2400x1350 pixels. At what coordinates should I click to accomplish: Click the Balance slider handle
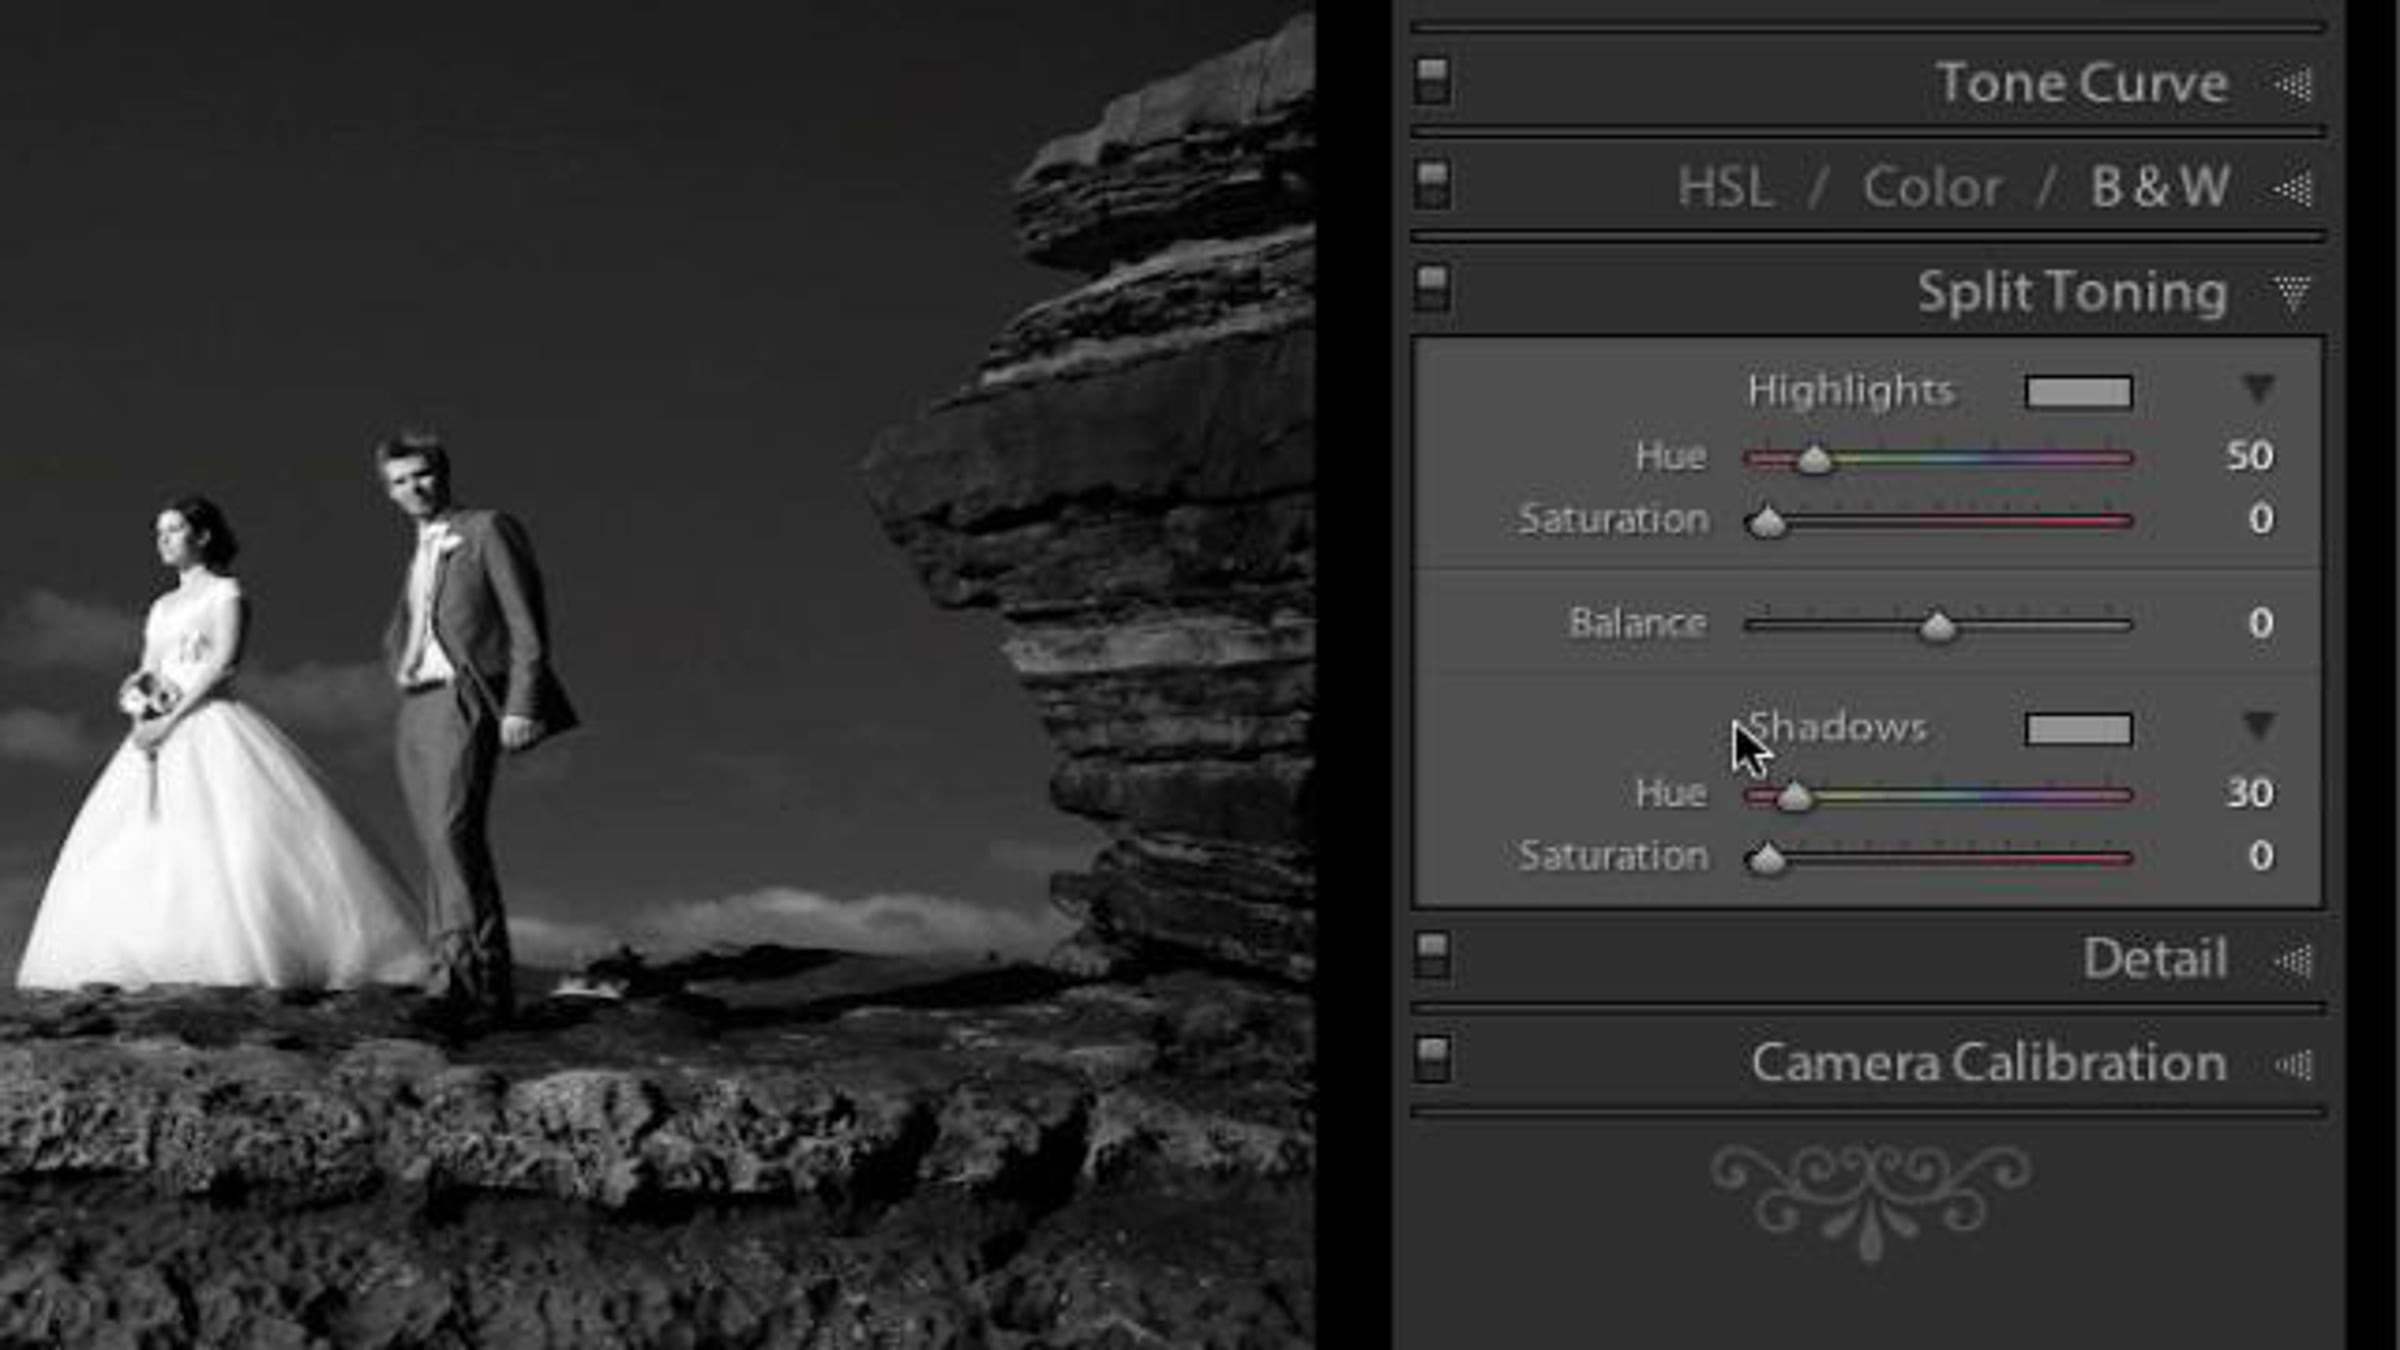click(1938, 627)
